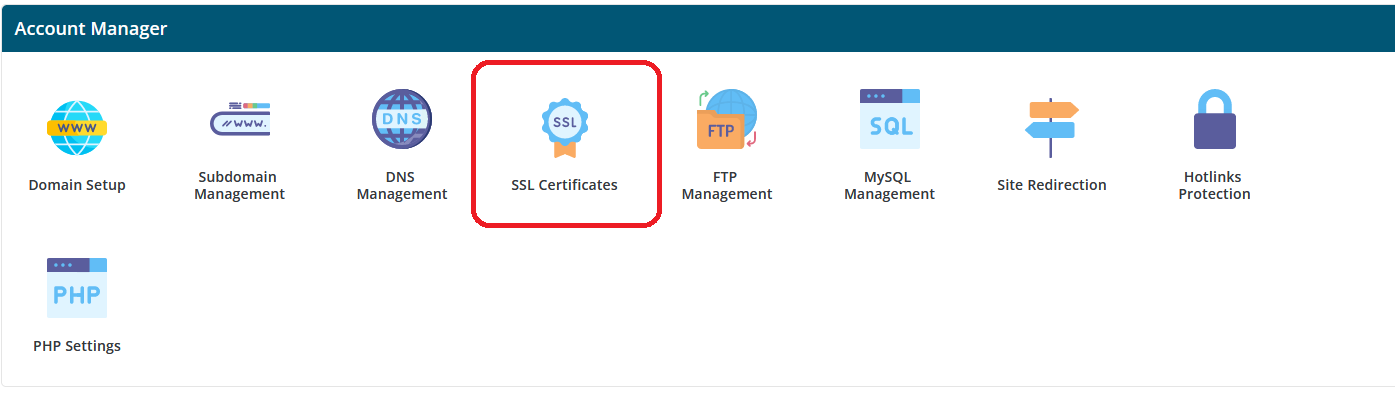Click the SSL badge ribbon icon

(565, 127)
